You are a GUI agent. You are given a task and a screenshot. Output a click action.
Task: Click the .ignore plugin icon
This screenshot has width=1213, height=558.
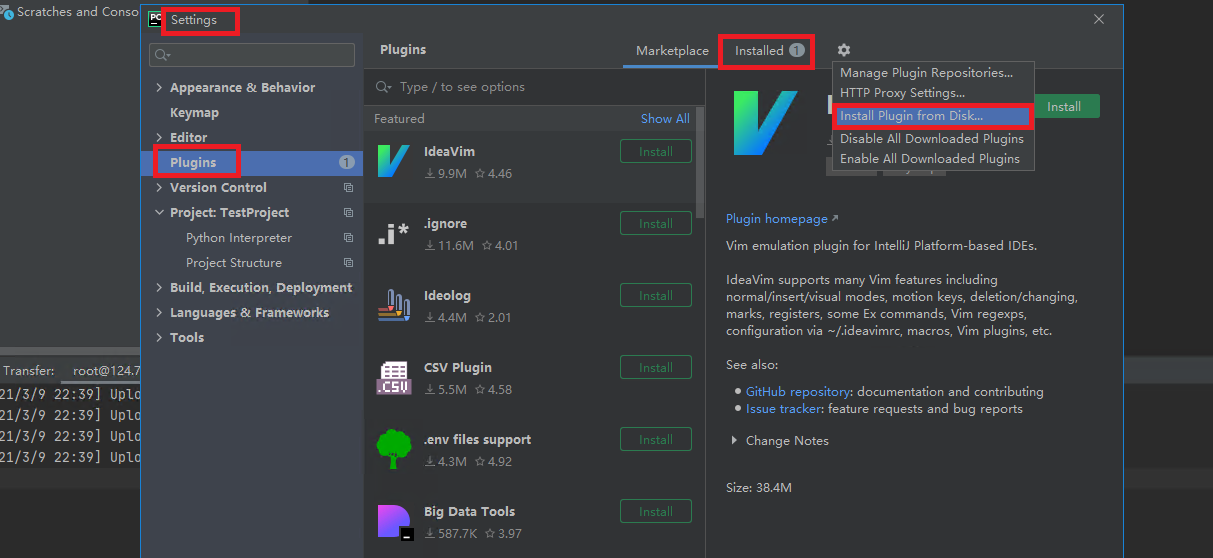click(394, 233)
